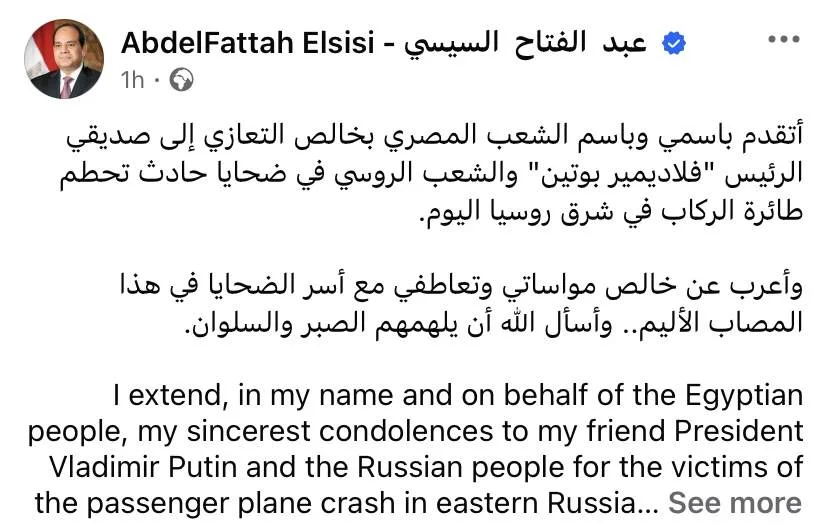Screen dimensions: 828x529
Task: Open the AbdelFattah Elsisi page name link
Action: pyautogui.click(x=248, y=43)
